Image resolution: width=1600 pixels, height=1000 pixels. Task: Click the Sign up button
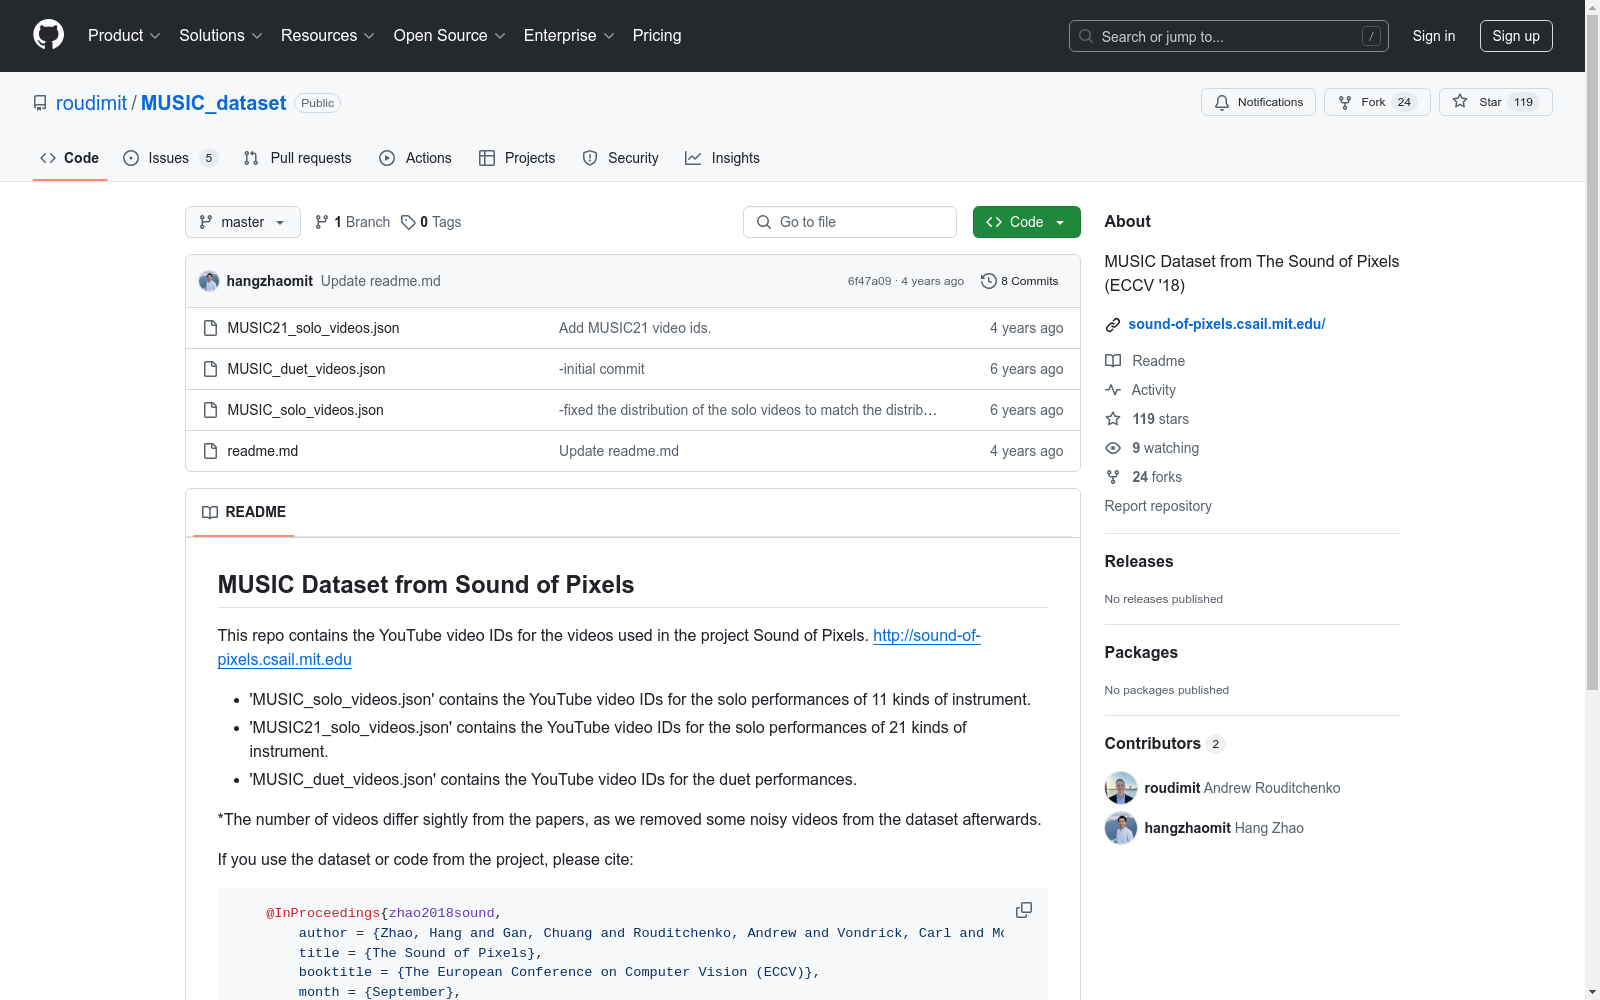[x=1516, y=36]
